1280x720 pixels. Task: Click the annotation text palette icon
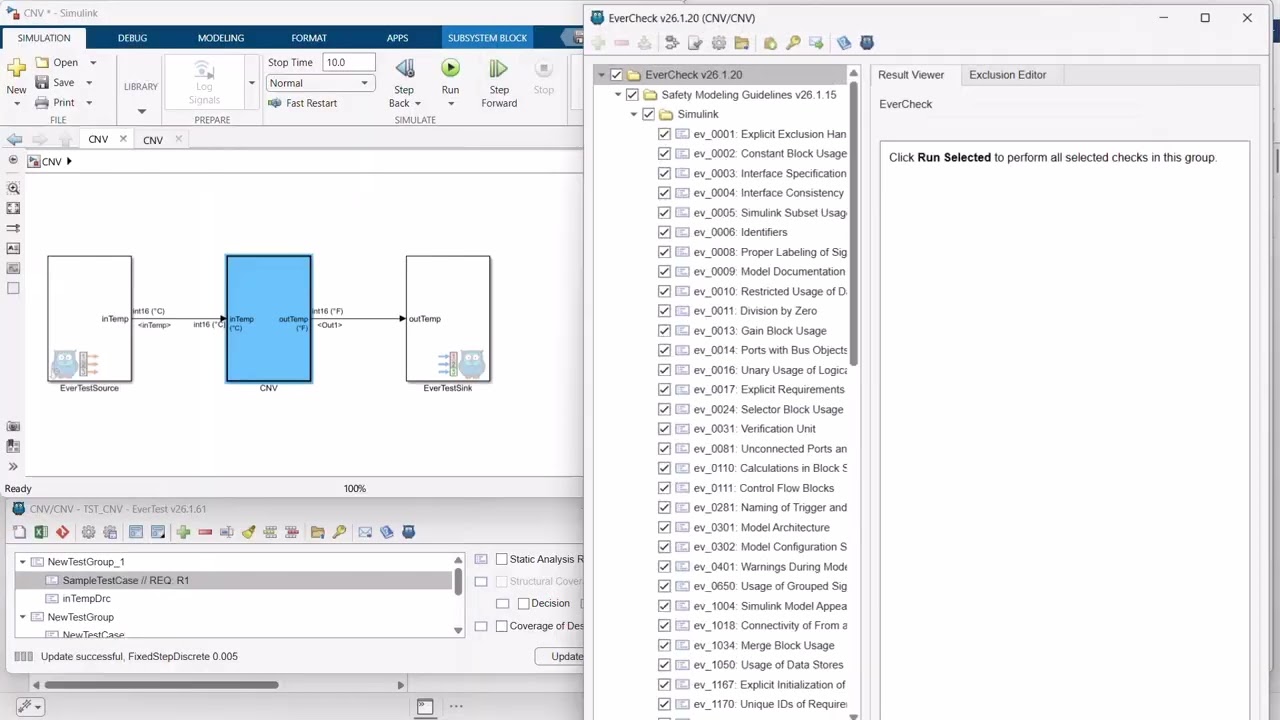pos(13,248)
